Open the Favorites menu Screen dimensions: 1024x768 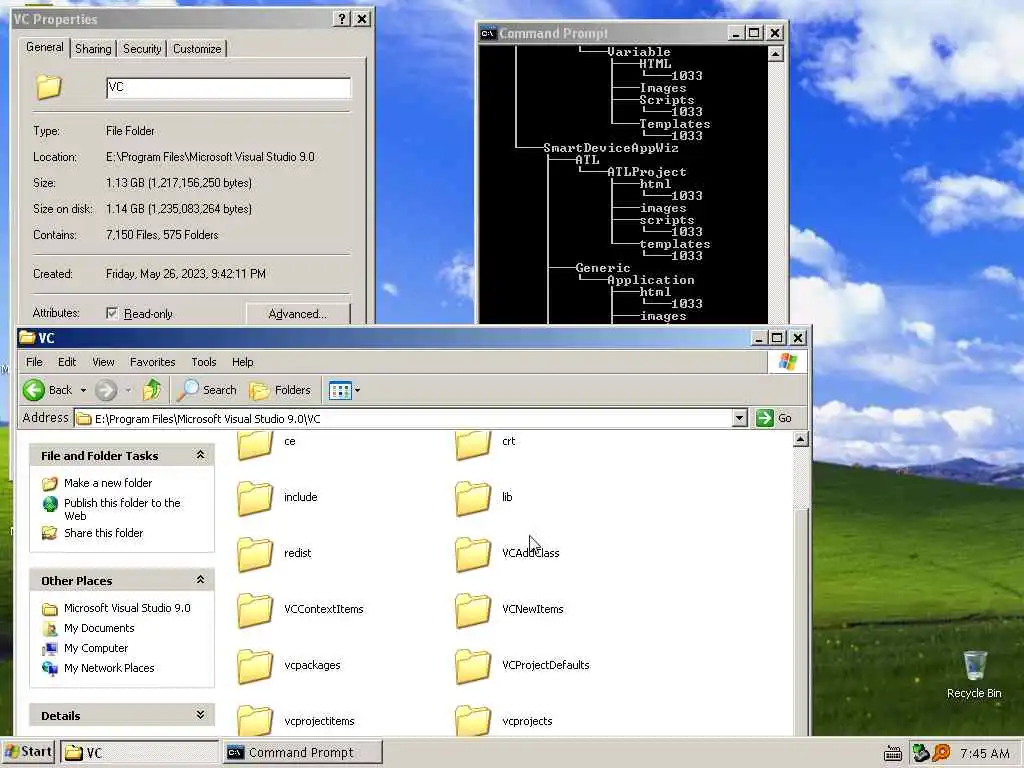[x=152, y=362]
